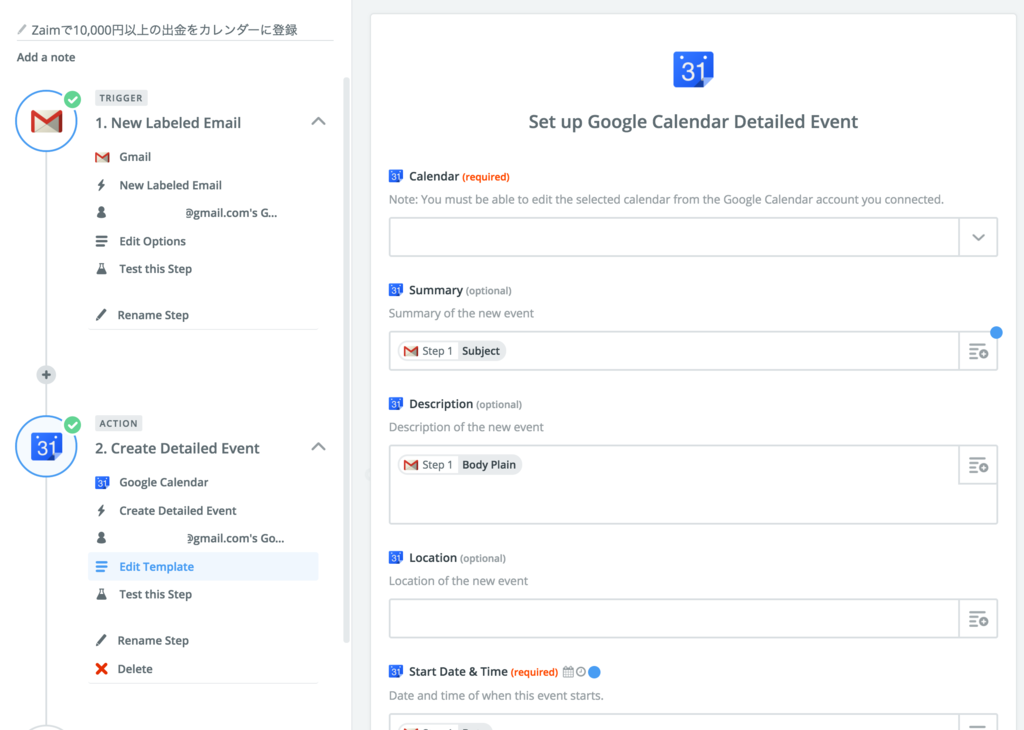Click into the Summary input field
1024x730 pixels.
tap(674, 351)
